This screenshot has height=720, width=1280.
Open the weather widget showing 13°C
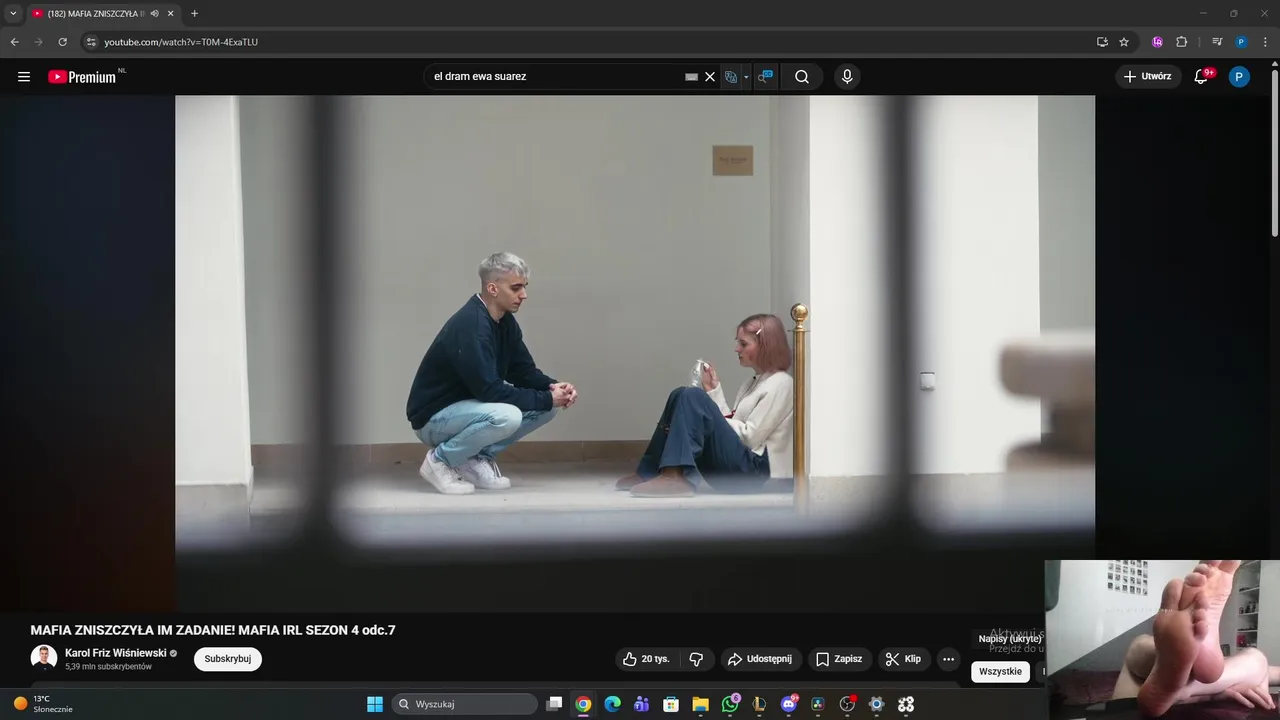42,704
